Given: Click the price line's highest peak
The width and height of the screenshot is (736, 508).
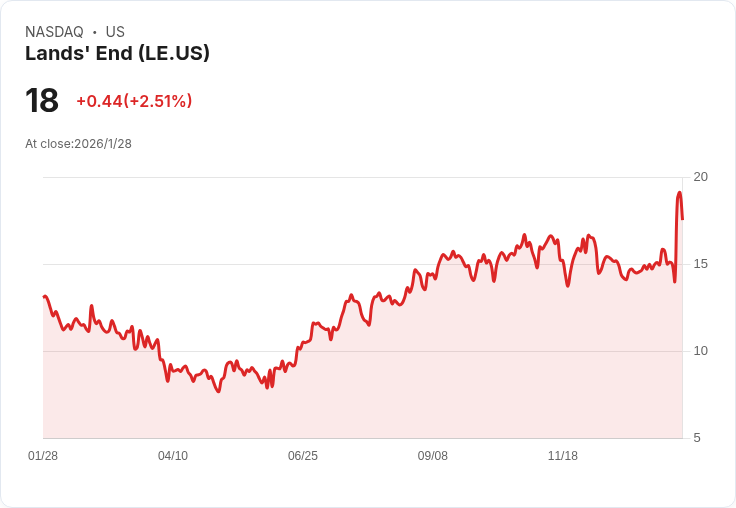Looking at the screenshot, I should pos(679,193).
